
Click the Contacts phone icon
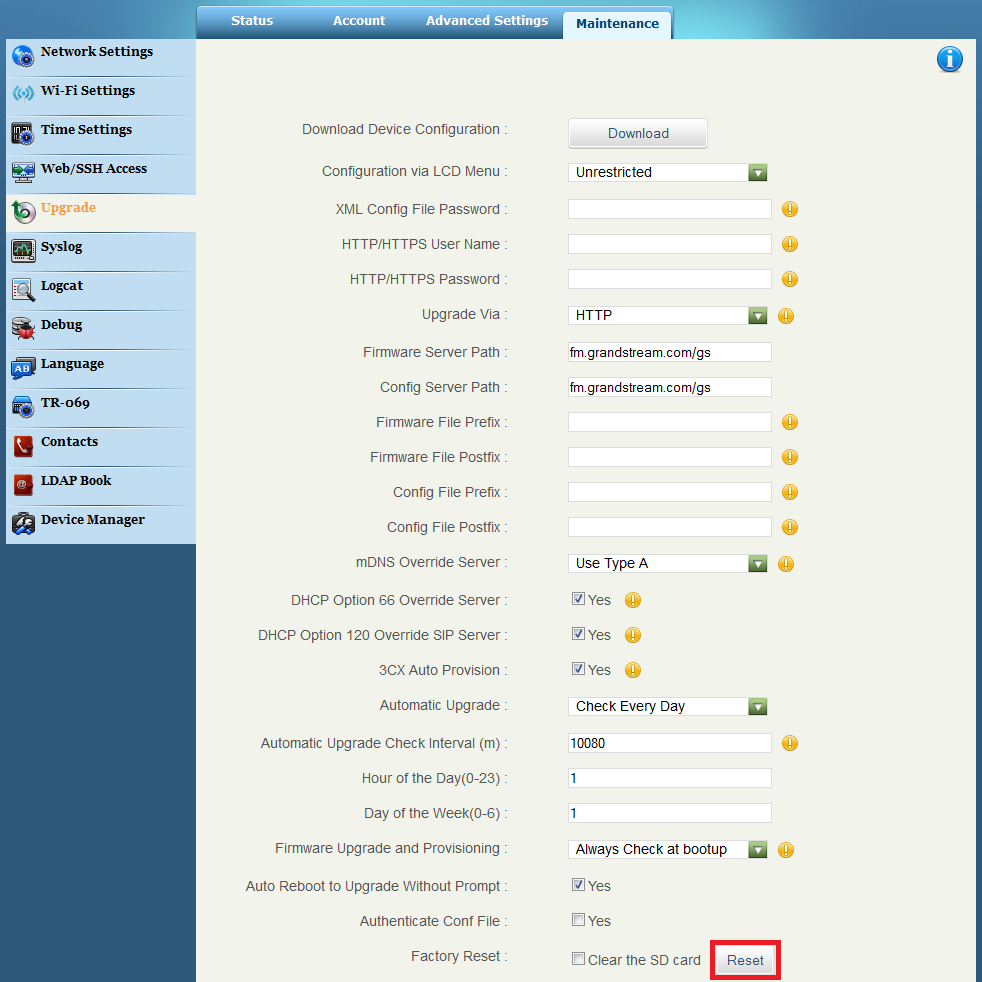[x=23, y=445]
